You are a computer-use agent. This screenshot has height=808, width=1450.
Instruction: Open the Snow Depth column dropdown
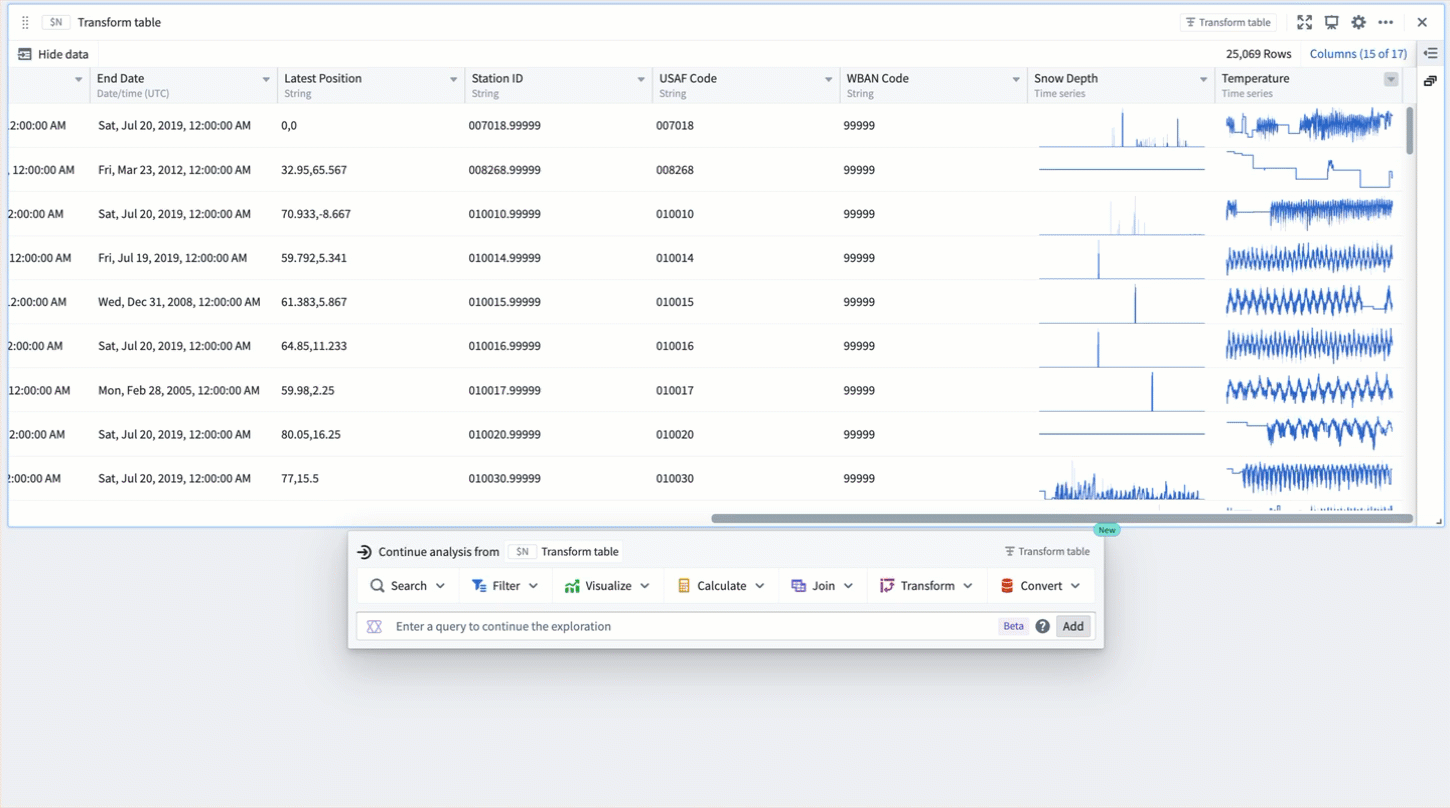pos(1203,79)
